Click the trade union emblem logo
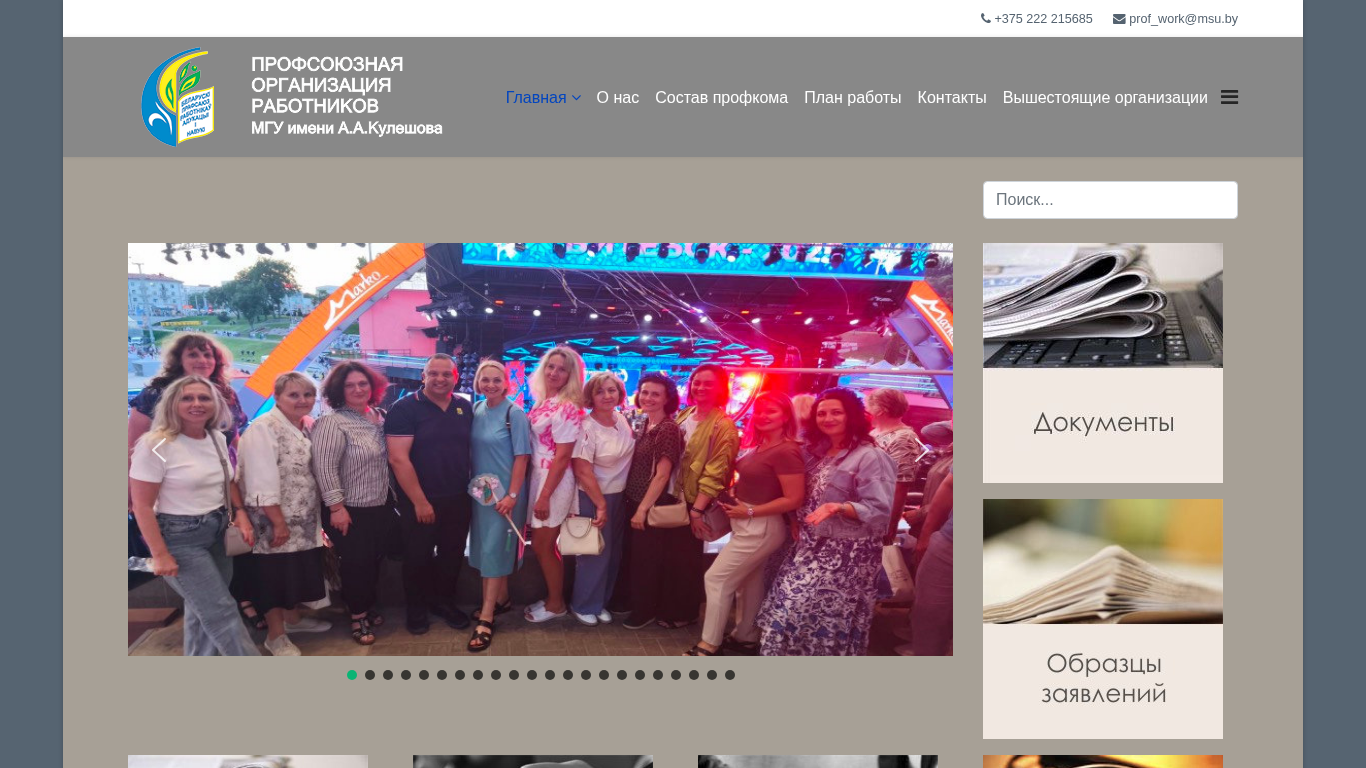The height and width of the screenshot is (768, 1366). (178, 97)
